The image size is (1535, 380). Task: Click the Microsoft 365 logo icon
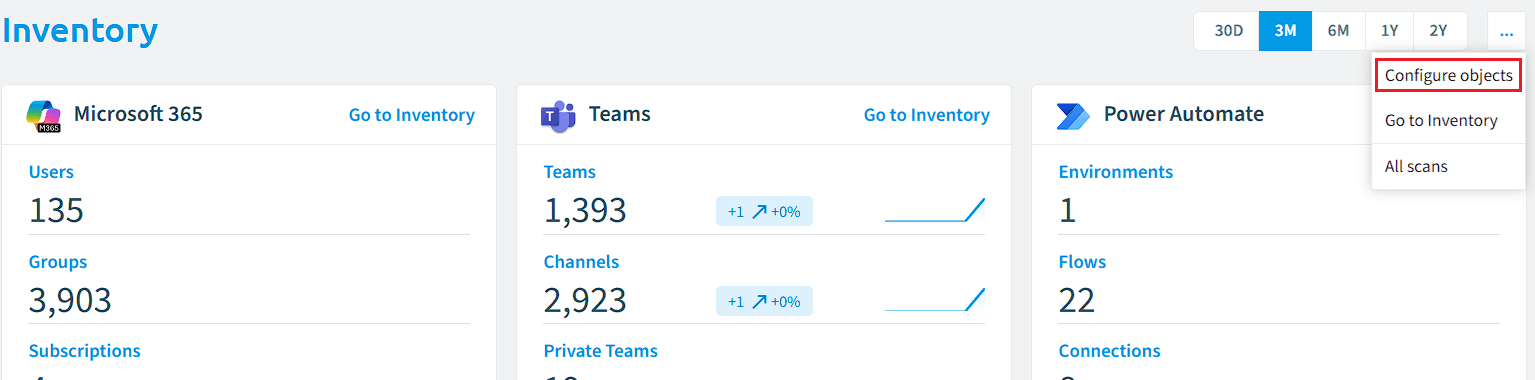pyautogui.click(x=44, y=116)
